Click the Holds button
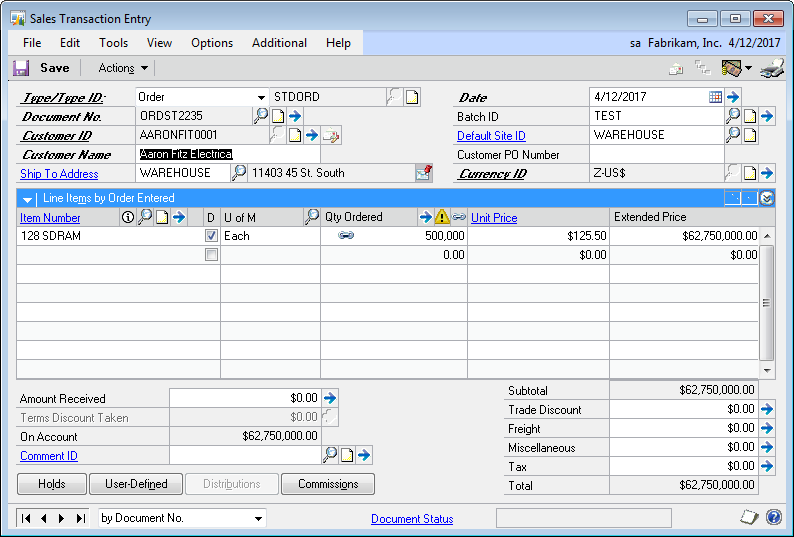This screenshot has width=794, height=537. point(52,484)
